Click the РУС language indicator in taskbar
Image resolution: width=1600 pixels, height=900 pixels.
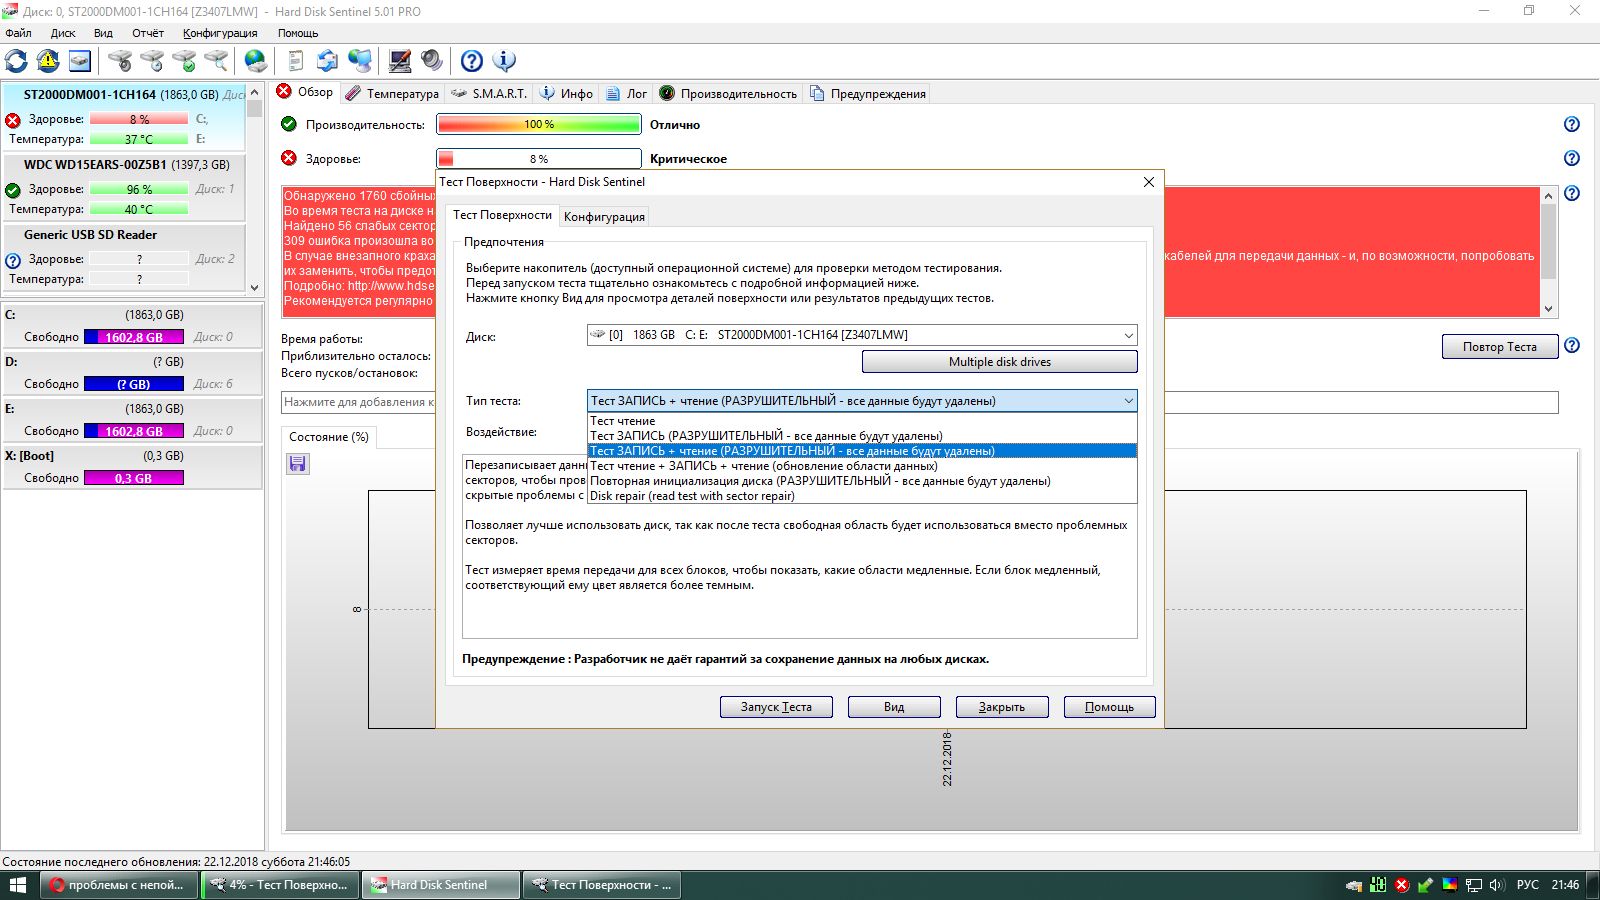coord(1527,885)
